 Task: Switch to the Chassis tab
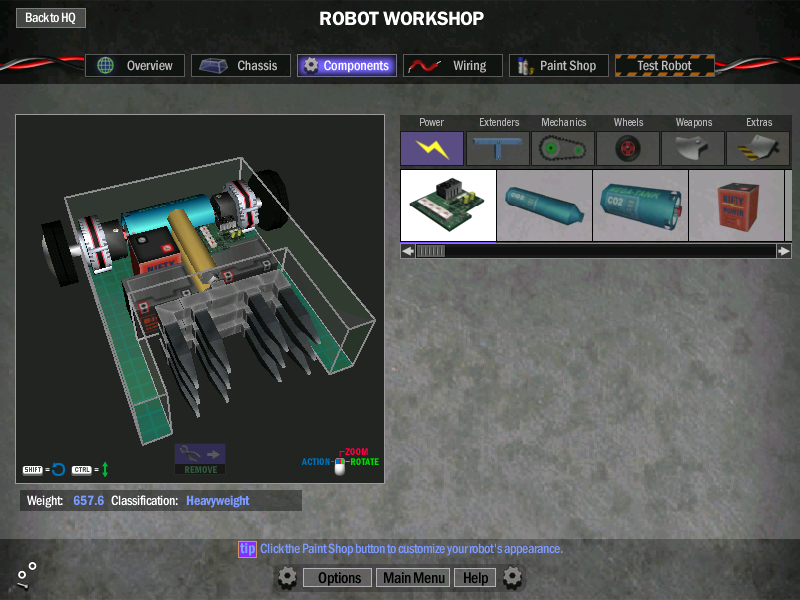pyautogui.click(x=241, y=66)
